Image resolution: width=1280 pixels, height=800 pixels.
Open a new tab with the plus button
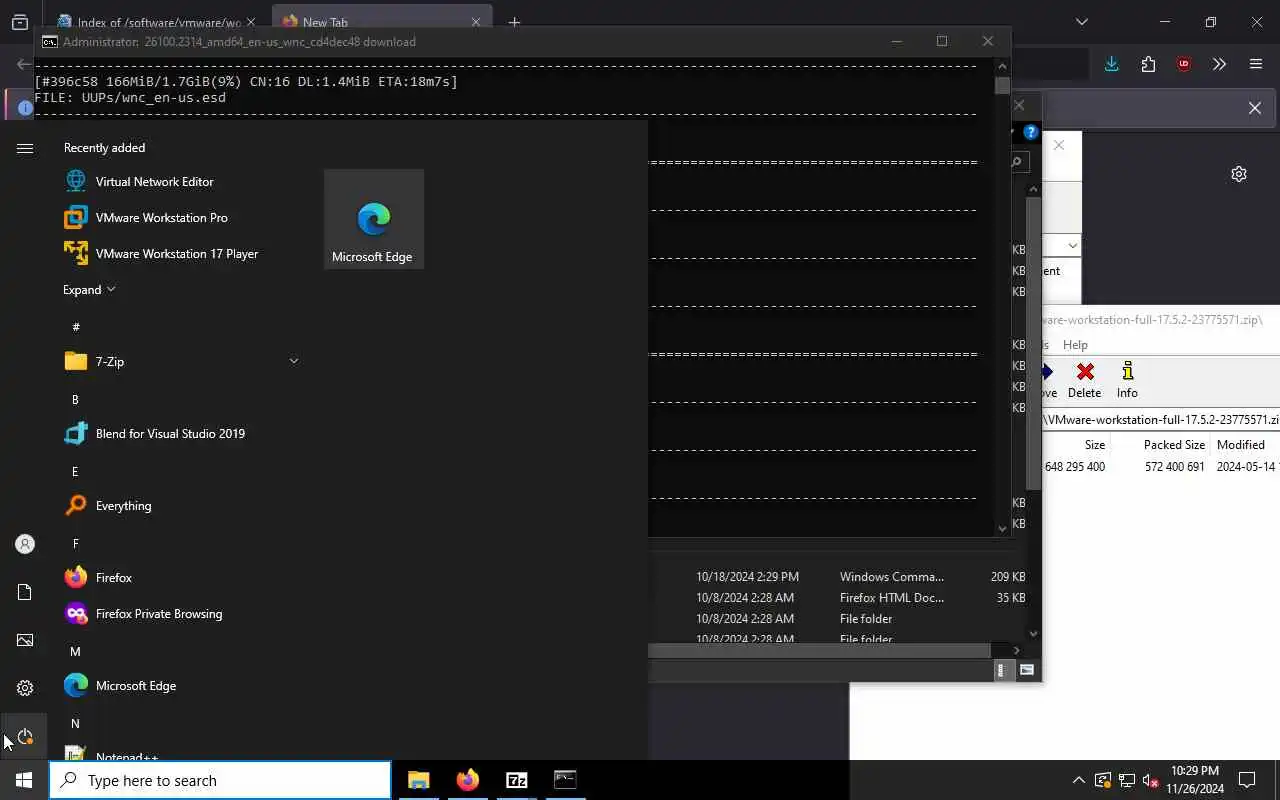click(x=514, y=22)
